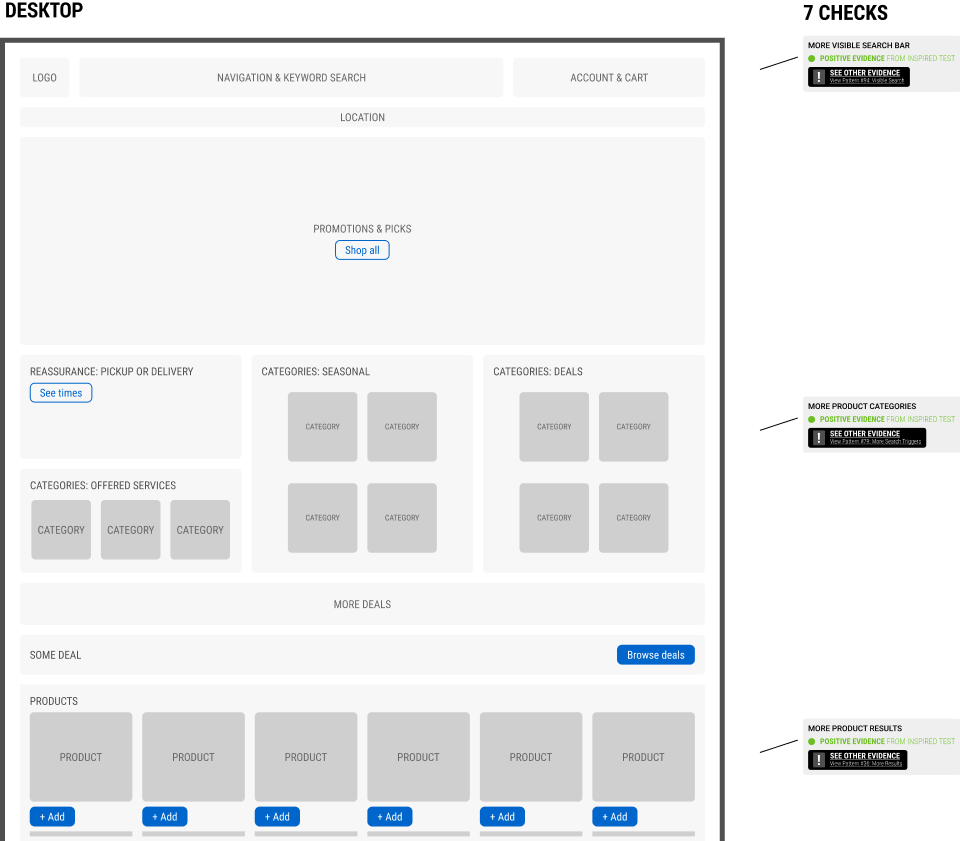
Task: Click green dot in More Product Results annotation
Action: point(812,741)
